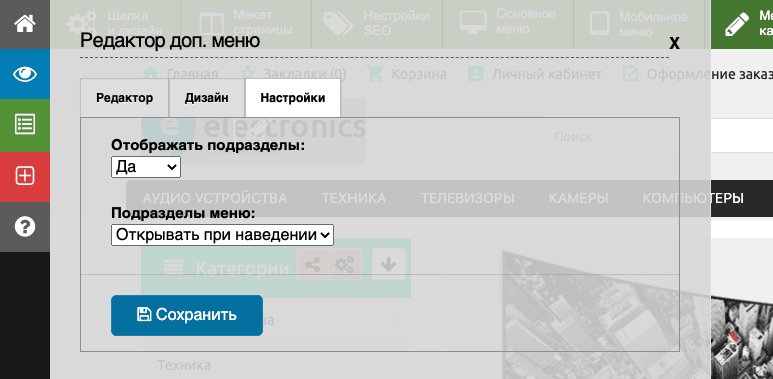This screenshot has width=773, height=379.
Task: Open the question mark help icon
Action: 25,227
